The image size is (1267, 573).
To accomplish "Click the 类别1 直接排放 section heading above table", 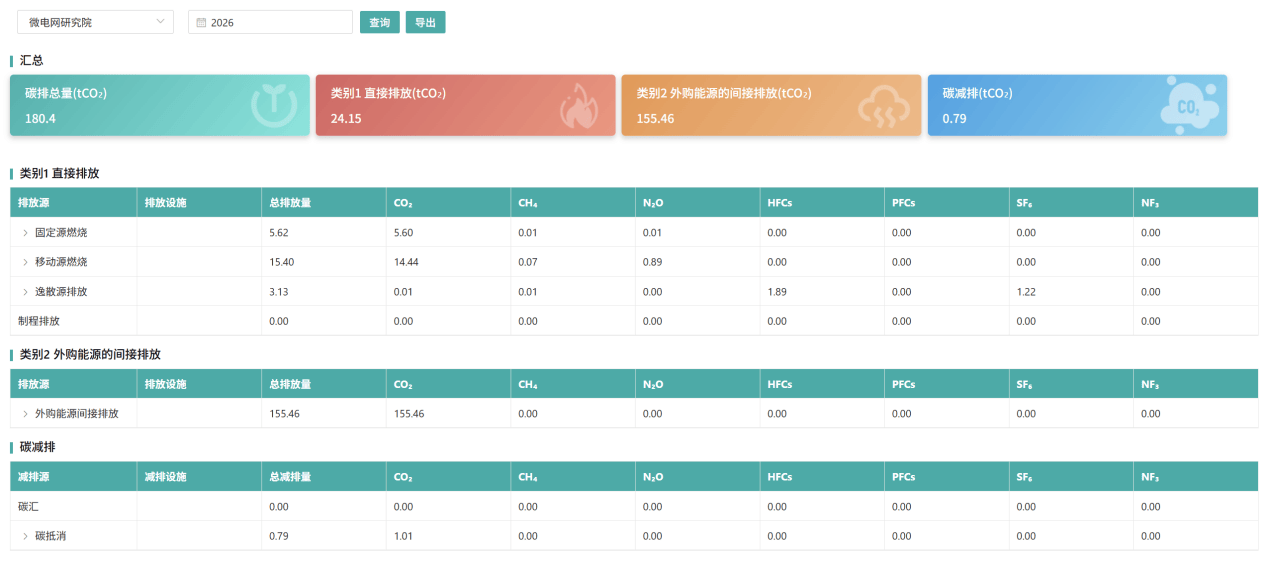I will [59, 173].
